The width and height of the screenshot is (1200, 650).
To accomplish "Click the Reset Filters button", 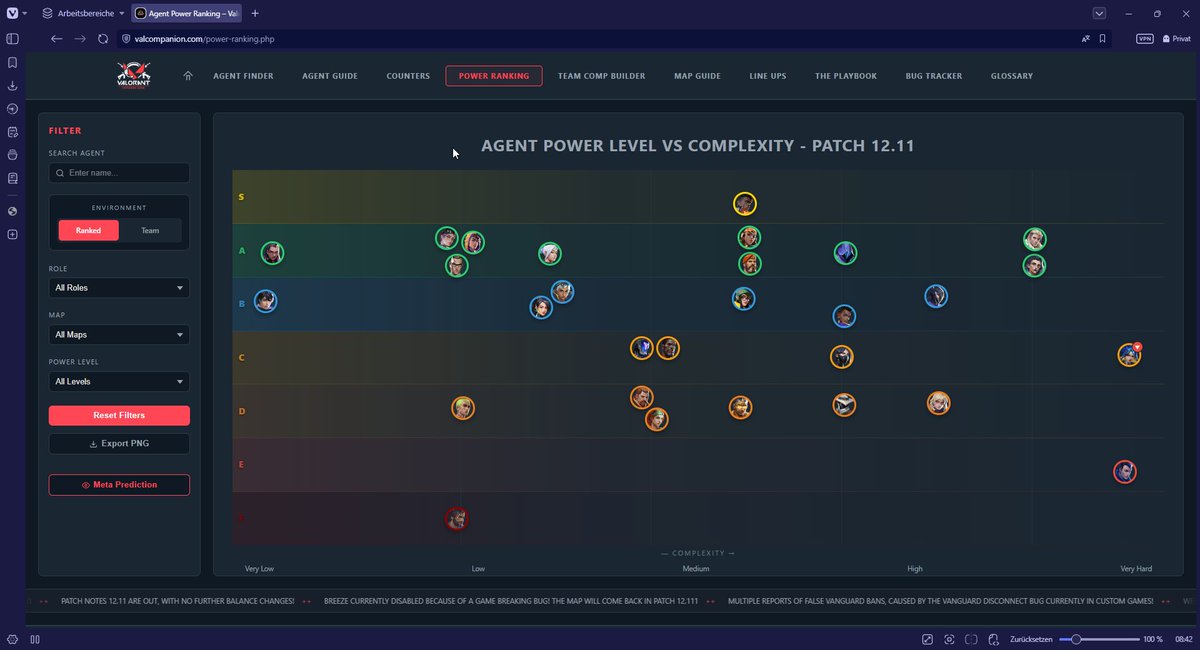I will click(119, 415).
